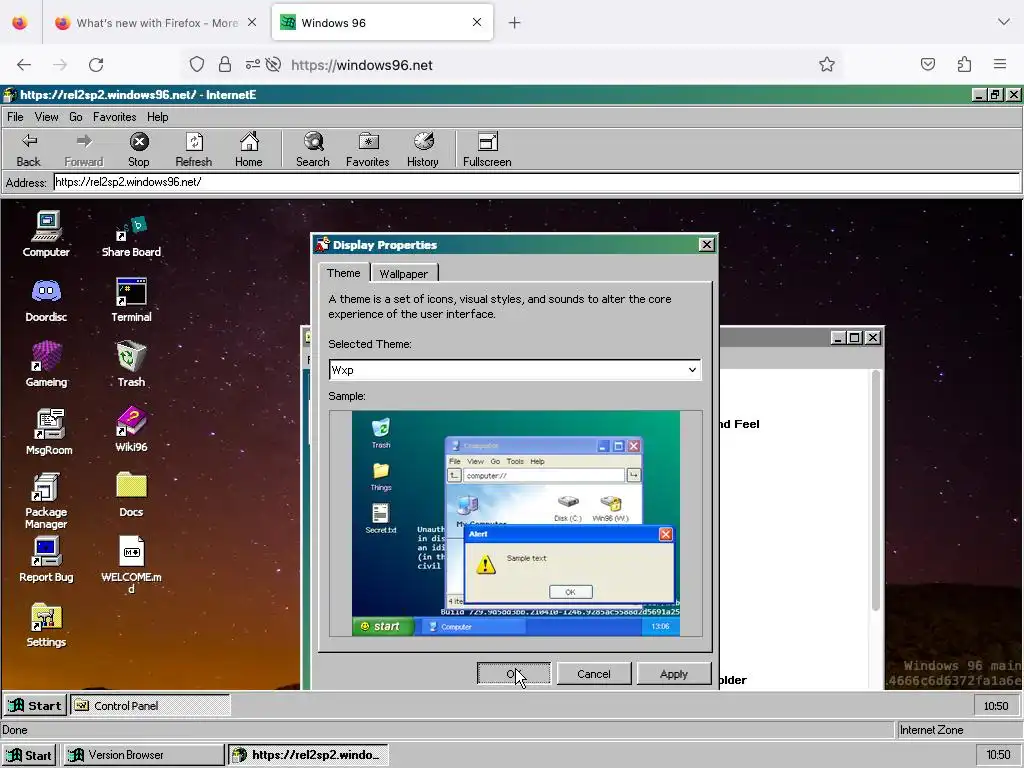1024x768 pixels.
Task: Switch to What's new with Firefox tab
Action: pyautogui.click(x=155, y=23)
